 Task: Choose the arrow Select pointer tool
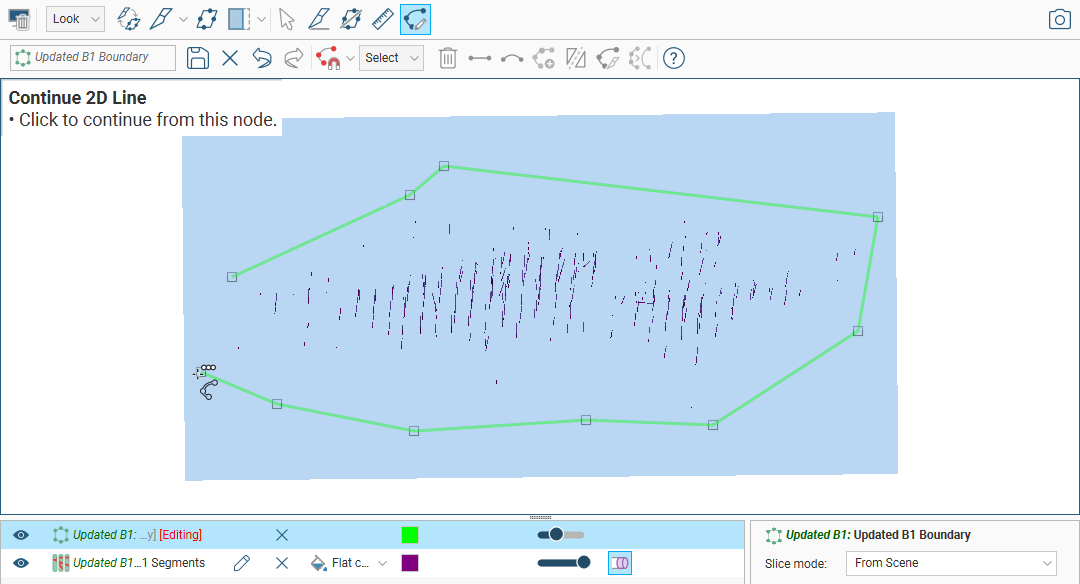[287, 19]
